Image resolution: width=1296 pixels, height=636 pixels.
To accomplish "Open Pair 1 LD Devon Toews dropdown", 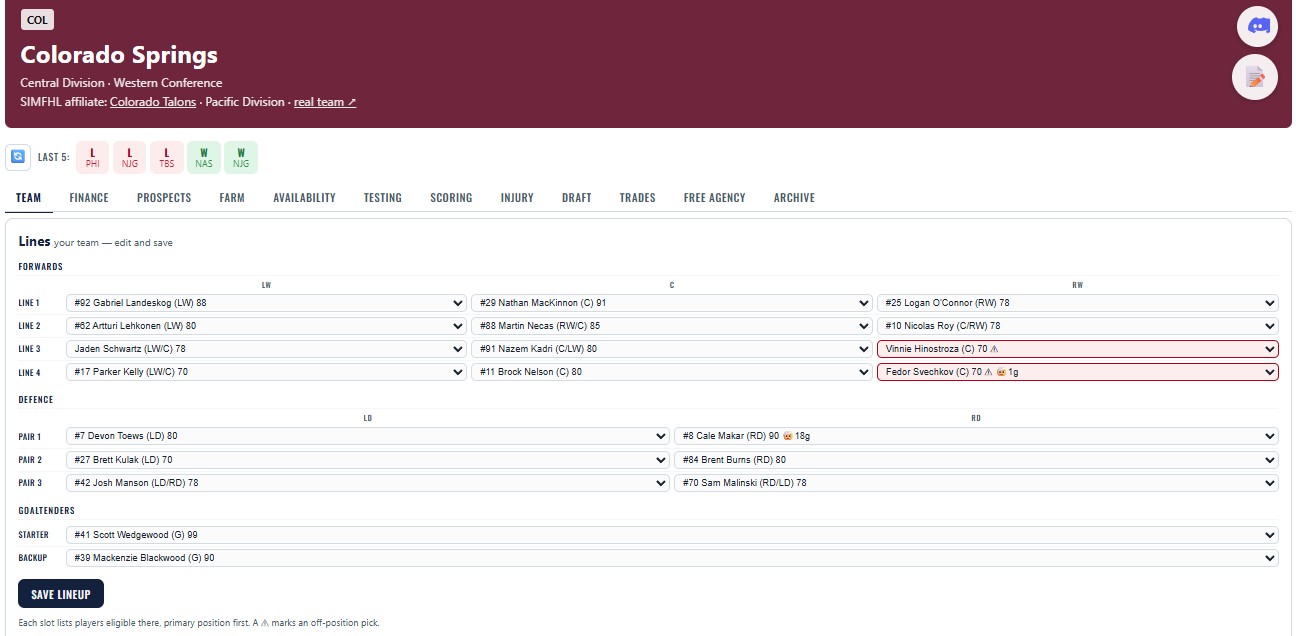I will 367,436.
